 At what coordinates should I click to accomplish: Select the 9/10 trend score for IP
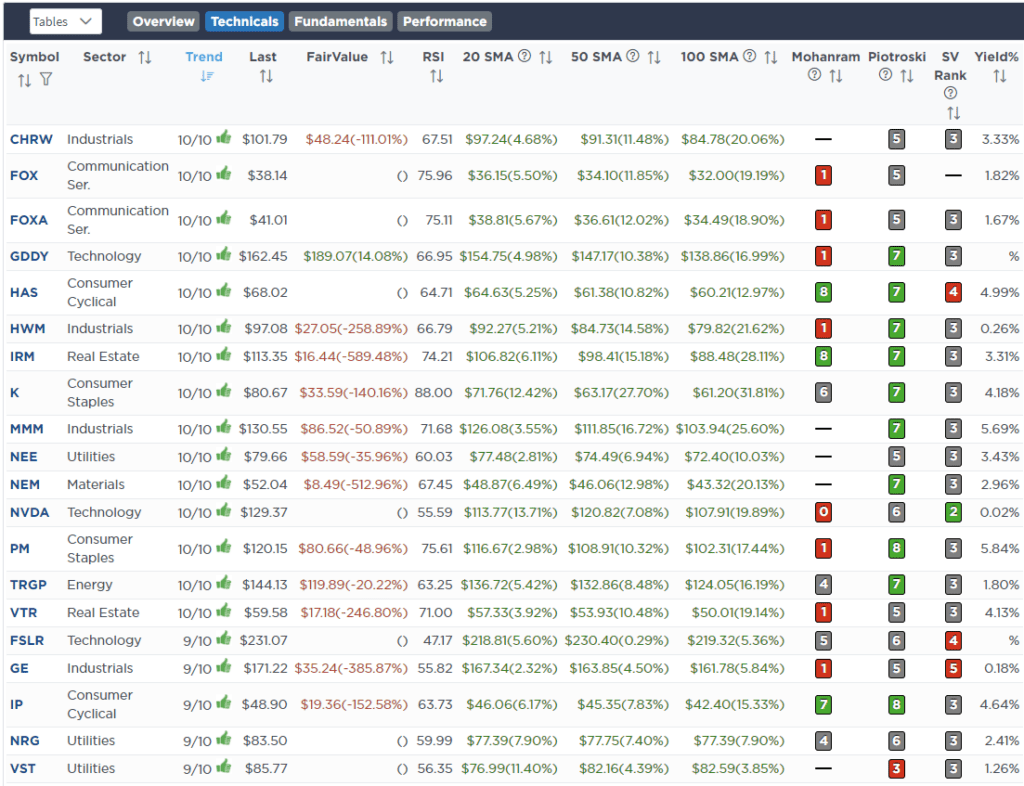[197, 705]
